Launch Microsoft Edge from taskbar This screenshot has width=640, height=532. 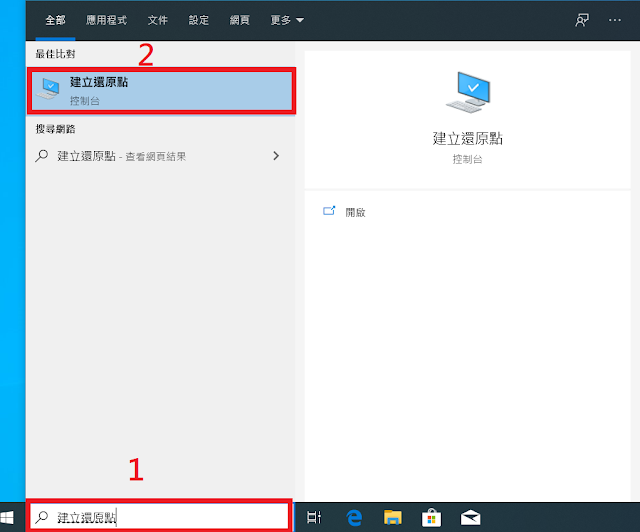354,518
